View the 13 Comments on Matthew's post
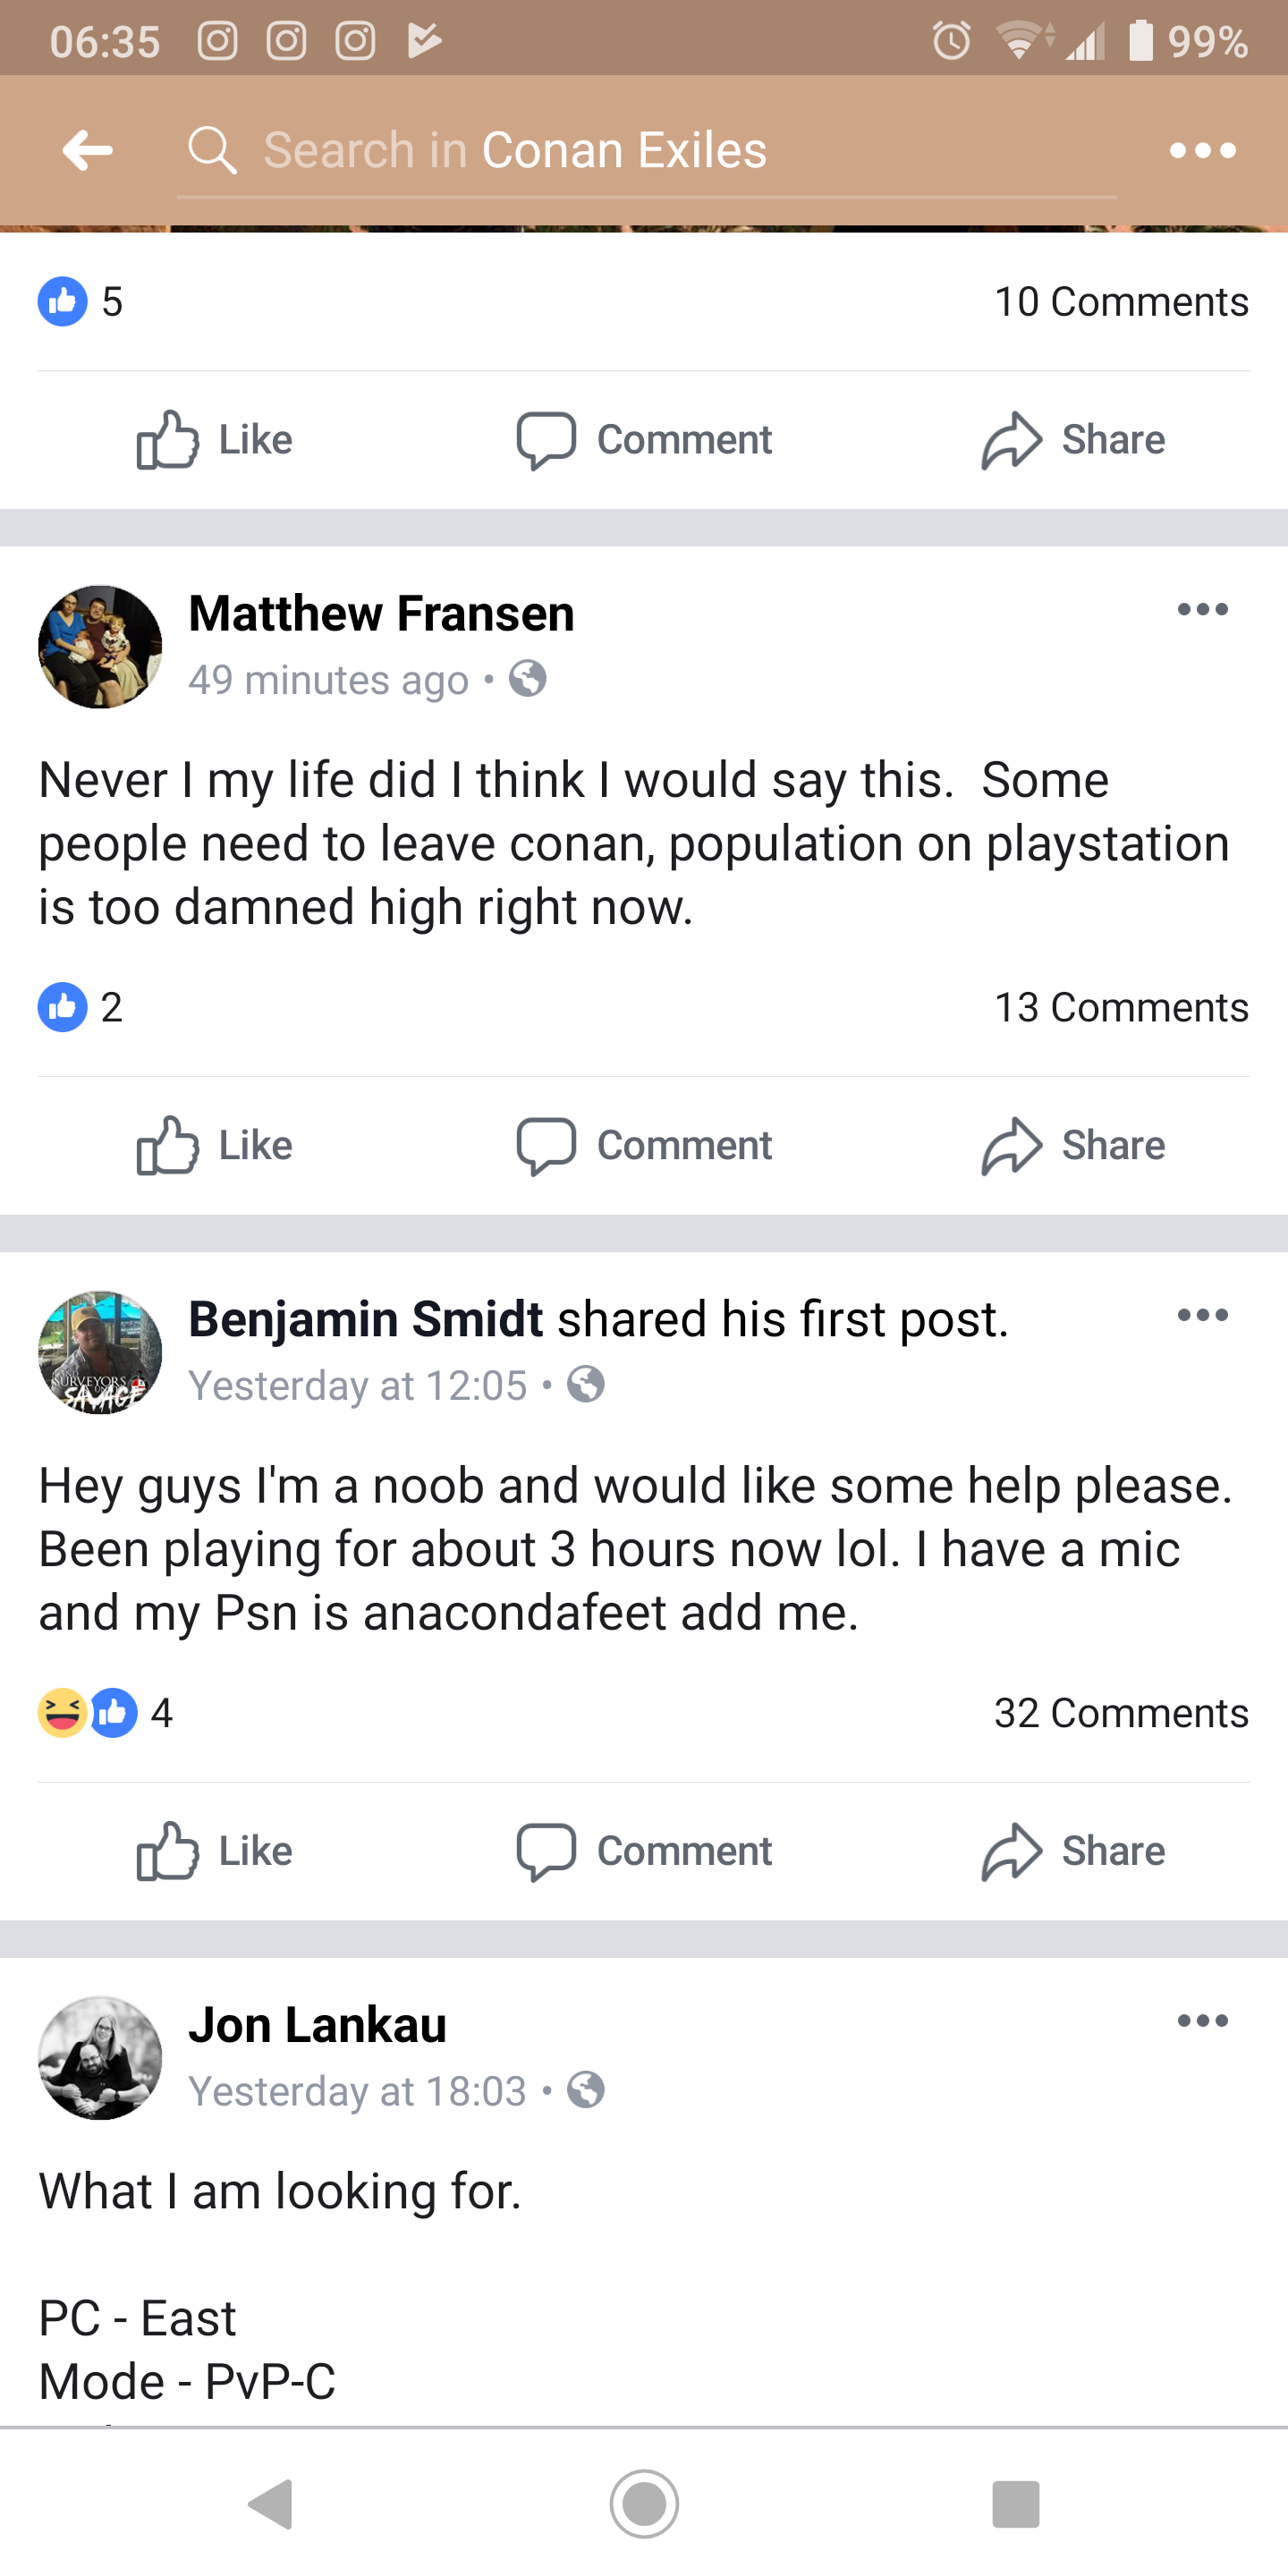 coord(1120,1007)
